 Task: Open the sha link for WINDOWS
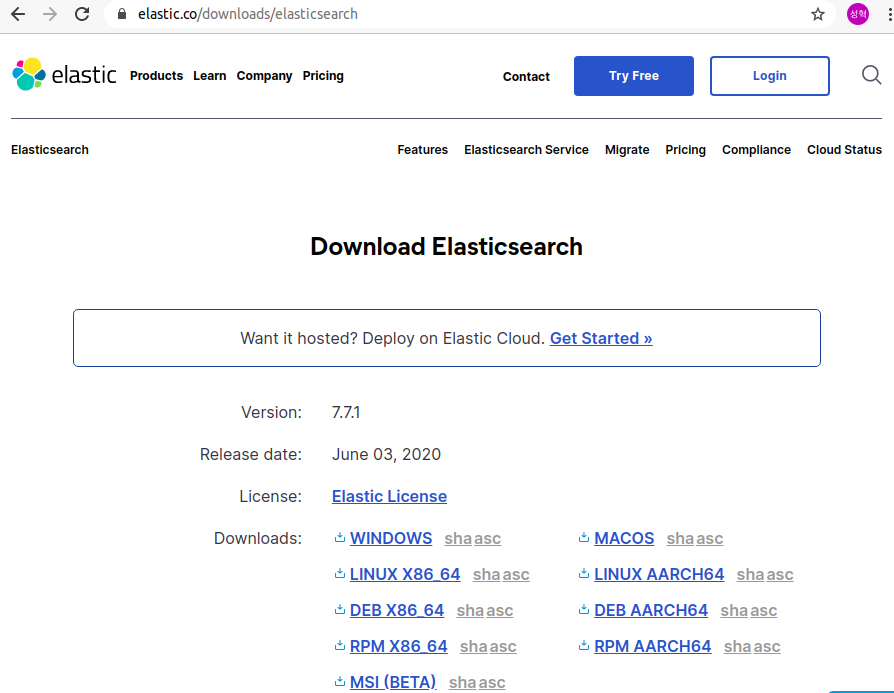click(x=458, y=538)
